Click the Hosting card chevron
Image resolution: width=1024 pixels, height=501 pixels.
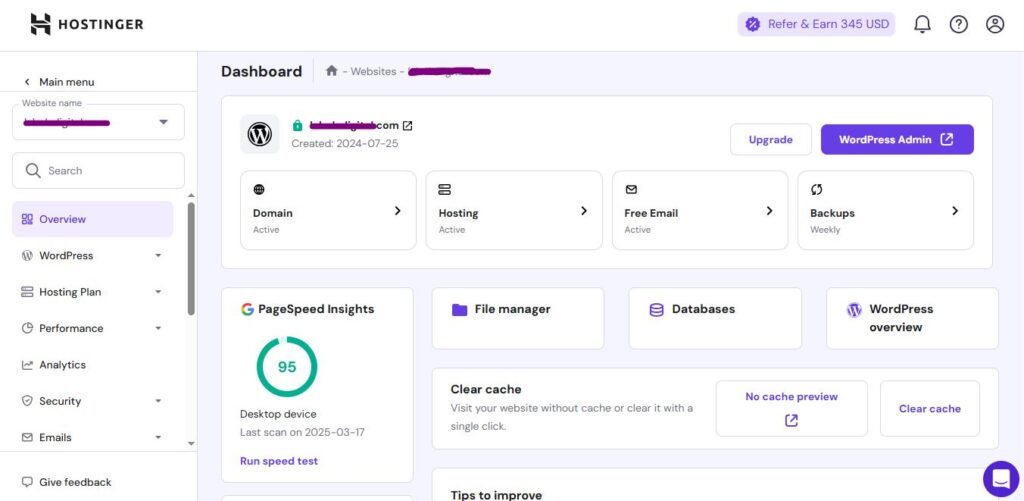click(584, 210)
